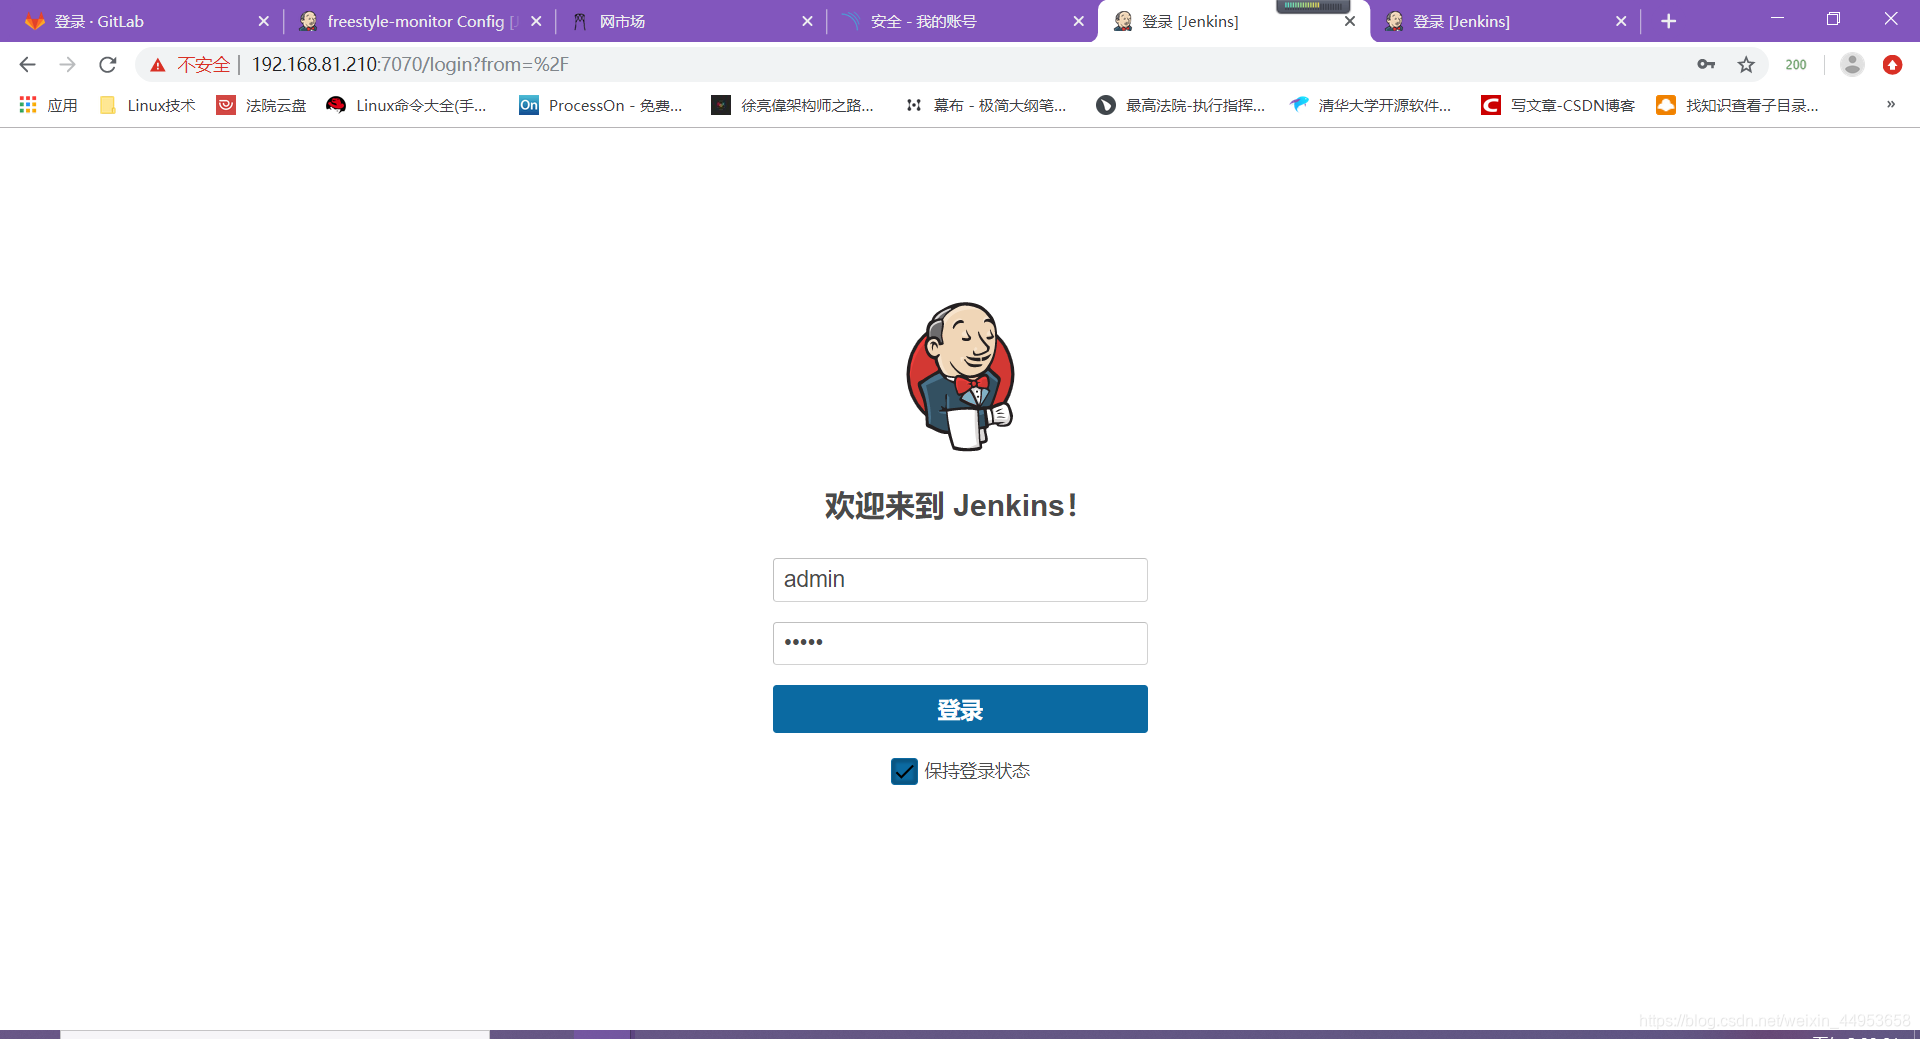The width and height of the screenshot is (1920, 1039).
Task: Click the green 200 status extension icon
Action: tap(1796, 65)
